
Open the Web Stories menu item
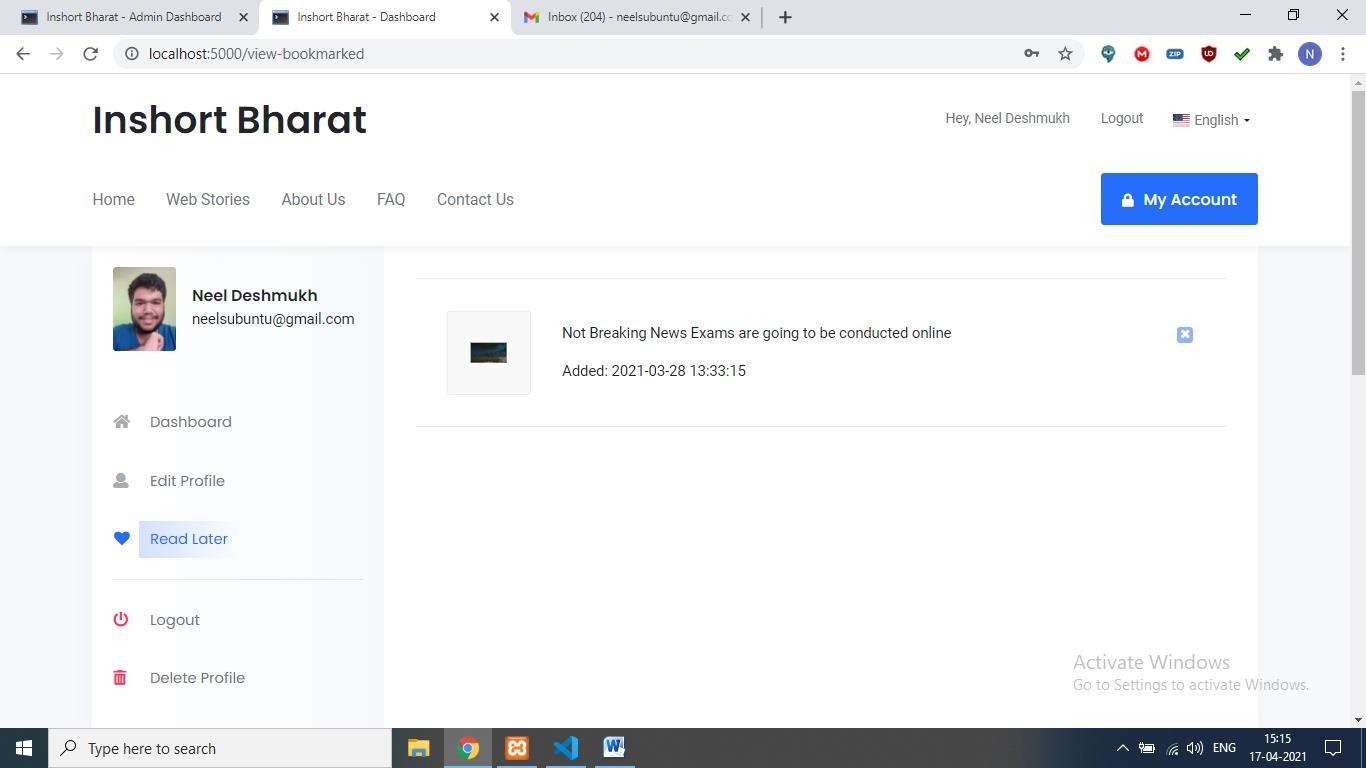(x=208, y=200)
